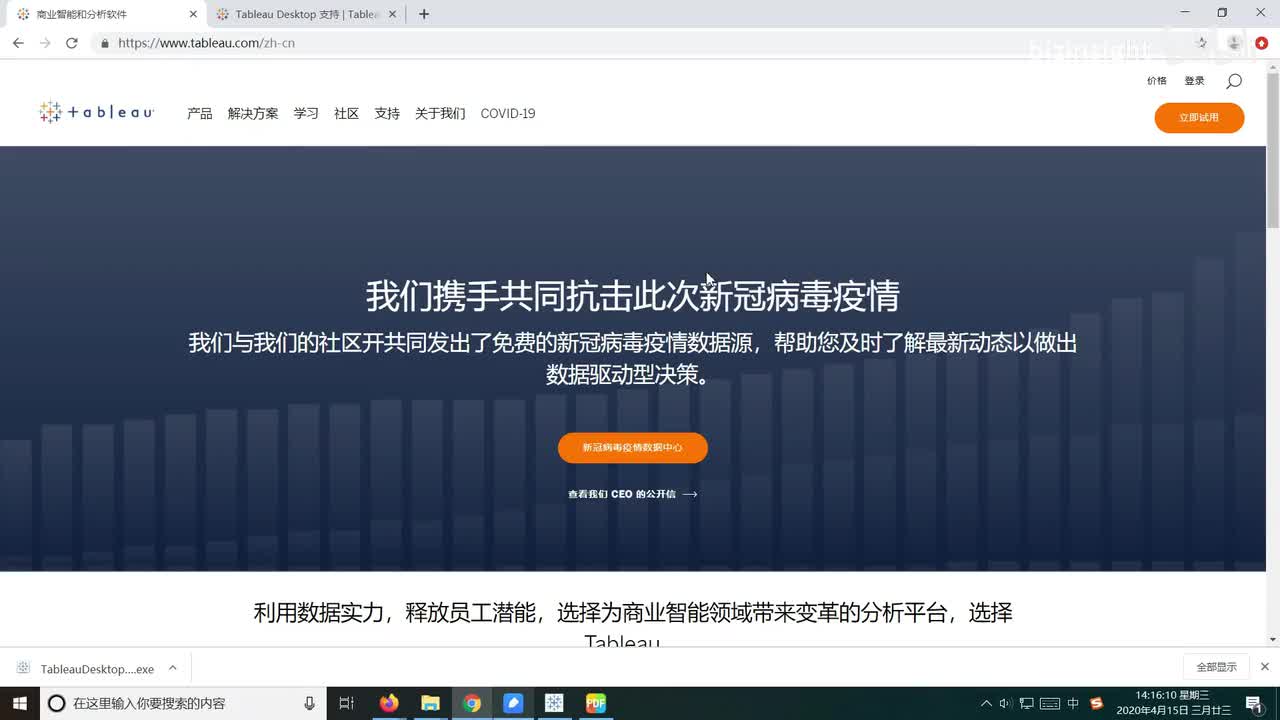Bookmark this page with the star icon
Viewport: 1280px width, 720px height.
pos(1202,43)
